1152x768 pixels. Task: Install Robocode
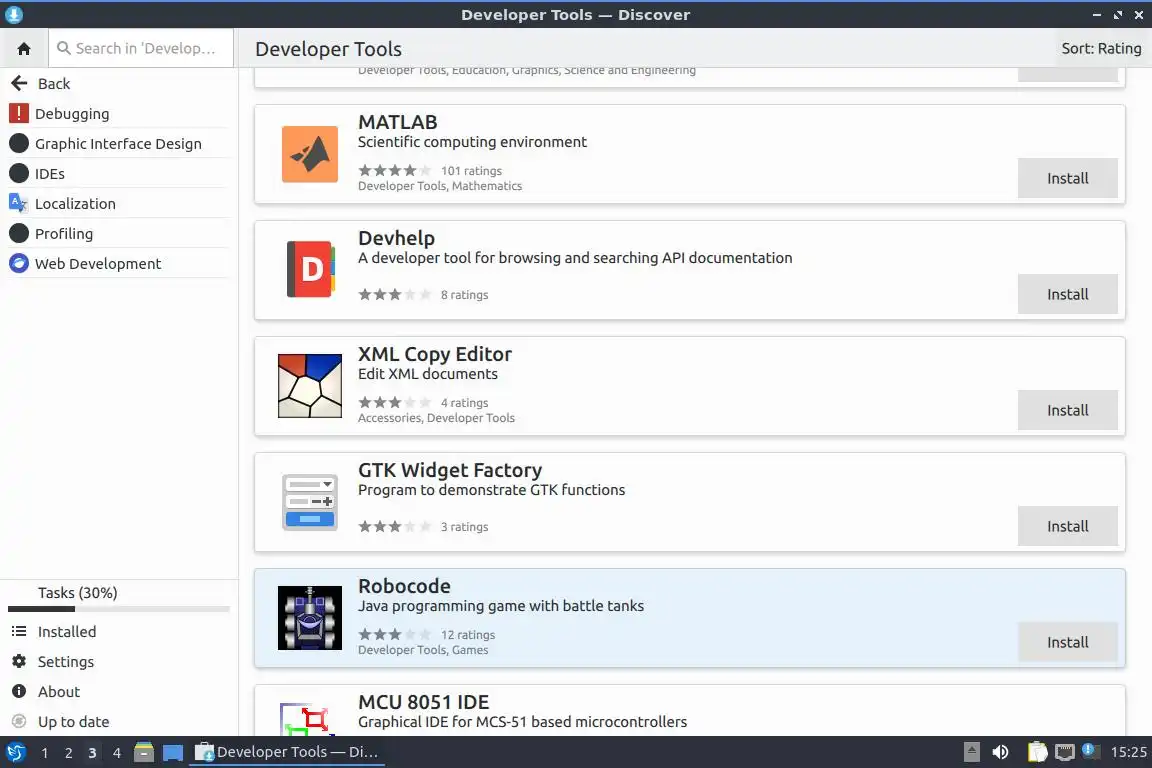[x=1068, y=642]
